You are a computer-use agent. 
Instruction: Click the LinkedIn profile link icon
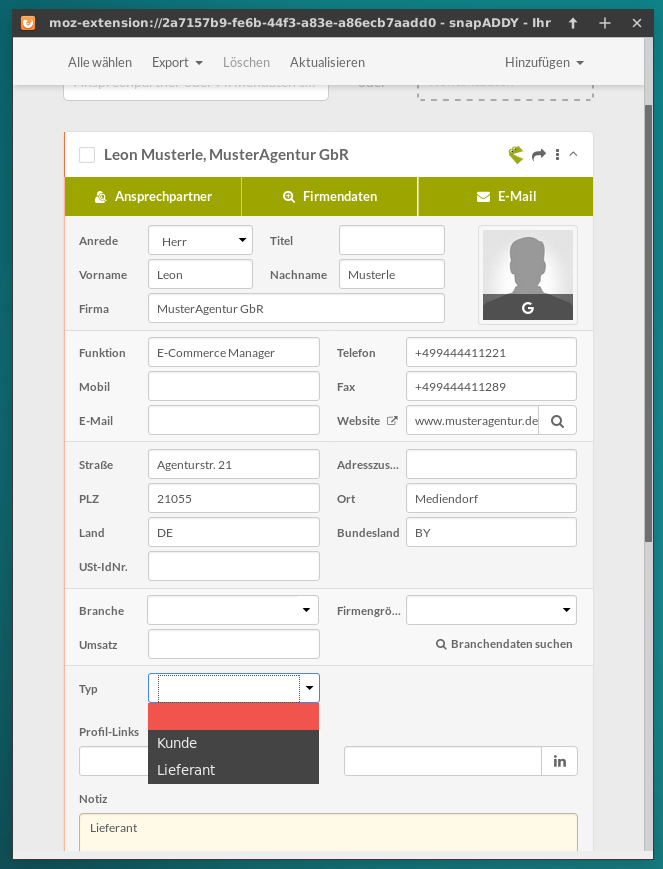559,762
